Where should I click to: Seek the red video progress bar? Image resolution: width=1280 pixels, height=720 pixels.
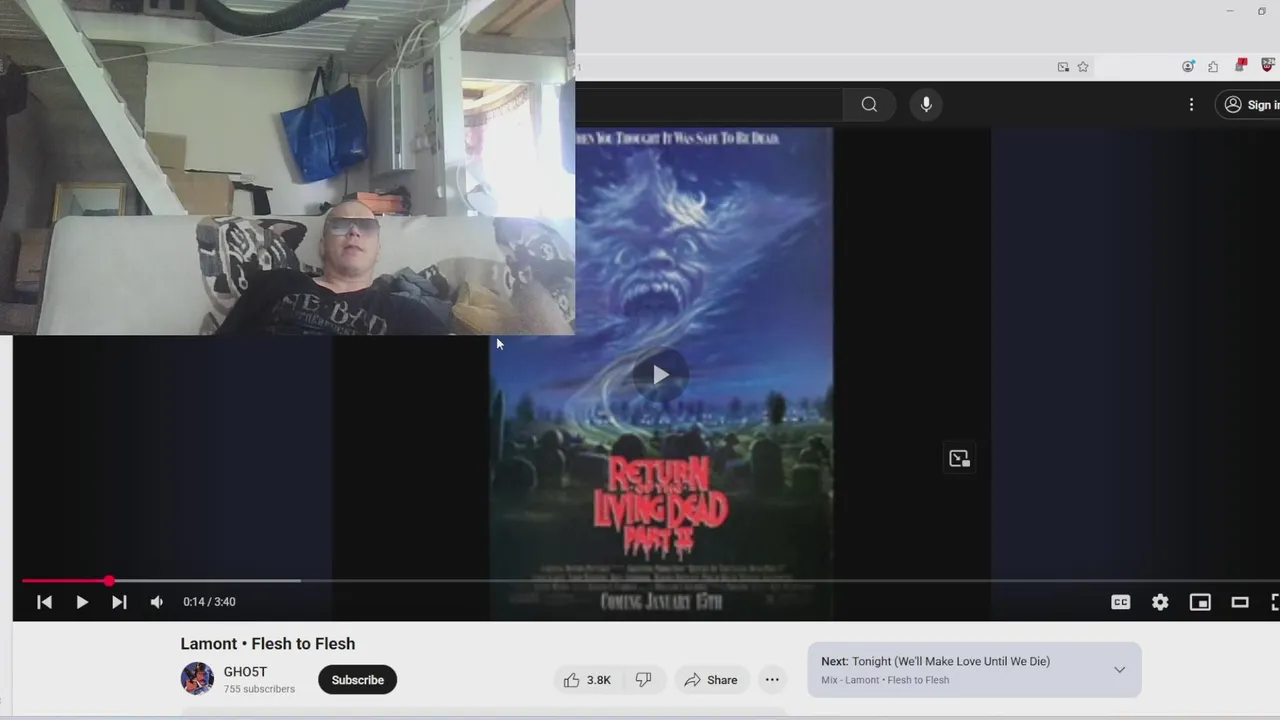click(650, 580)
